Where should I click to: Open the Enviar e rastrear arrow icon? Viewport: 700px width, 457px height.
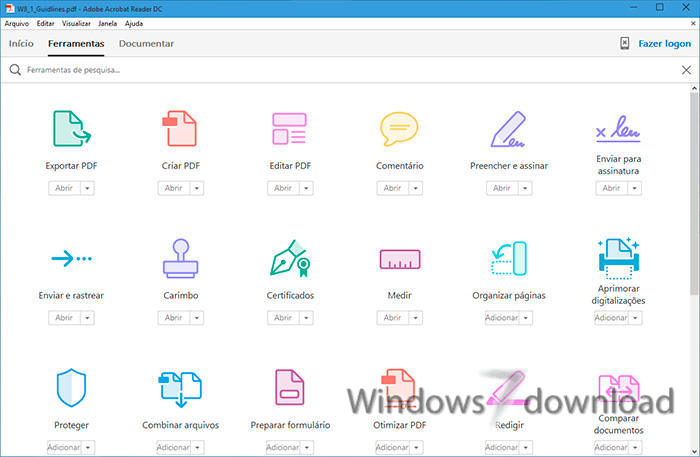click(x=71, y=258)
